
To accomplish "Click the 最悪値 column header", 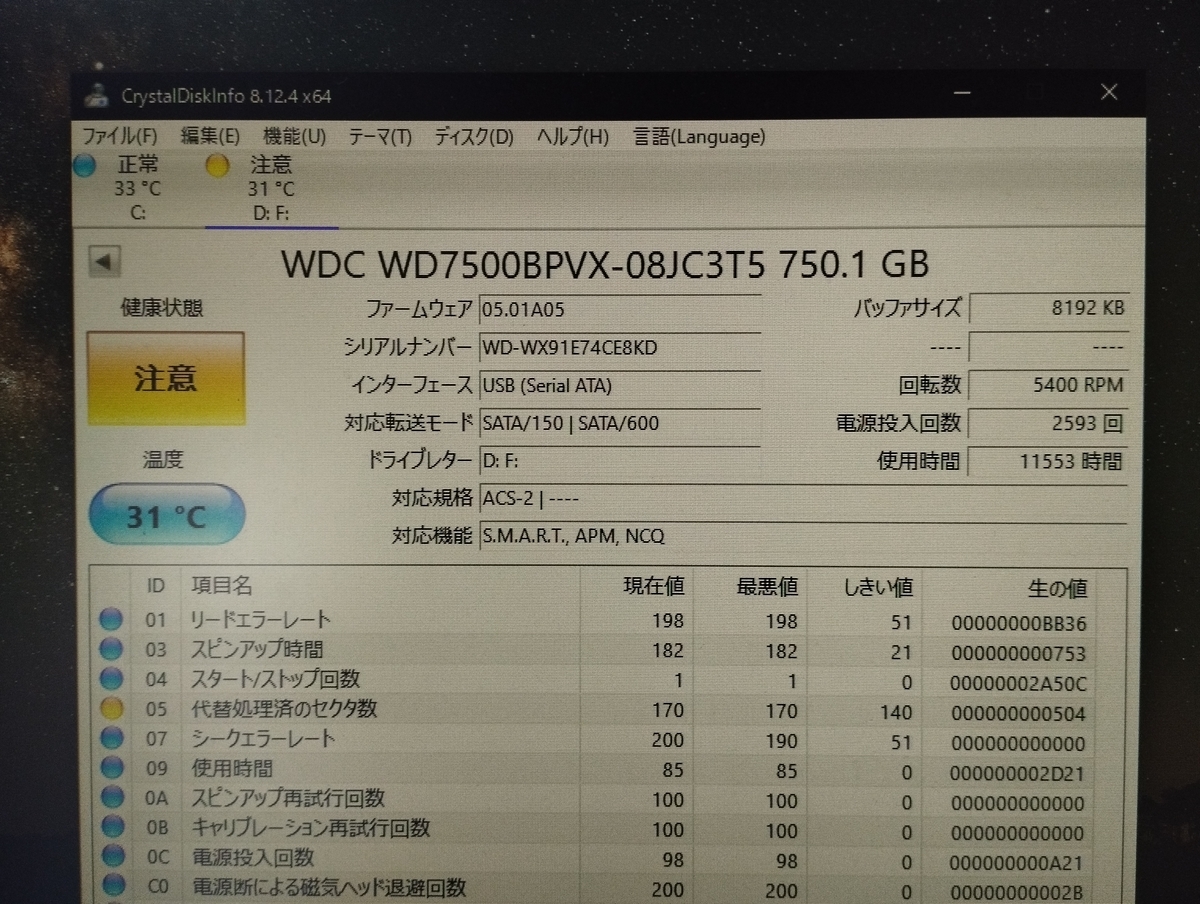I will [766, 586].
